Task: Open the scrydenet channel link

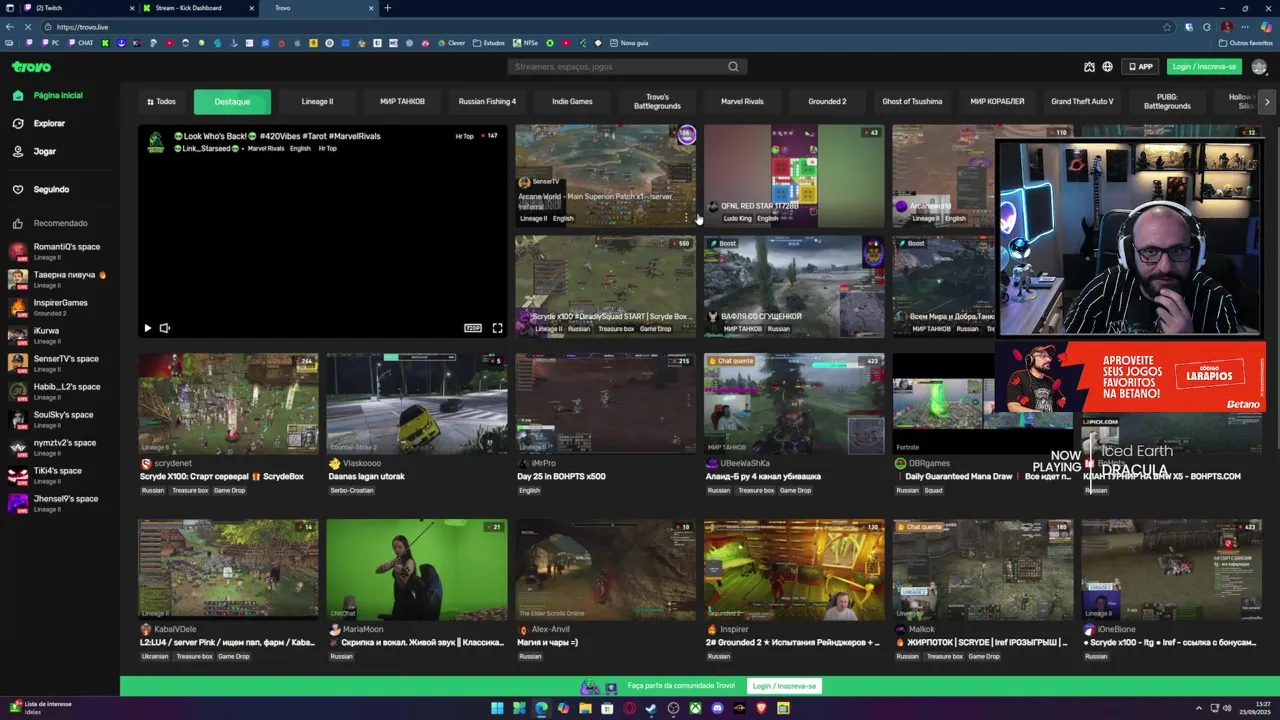Action: point(173,464)
